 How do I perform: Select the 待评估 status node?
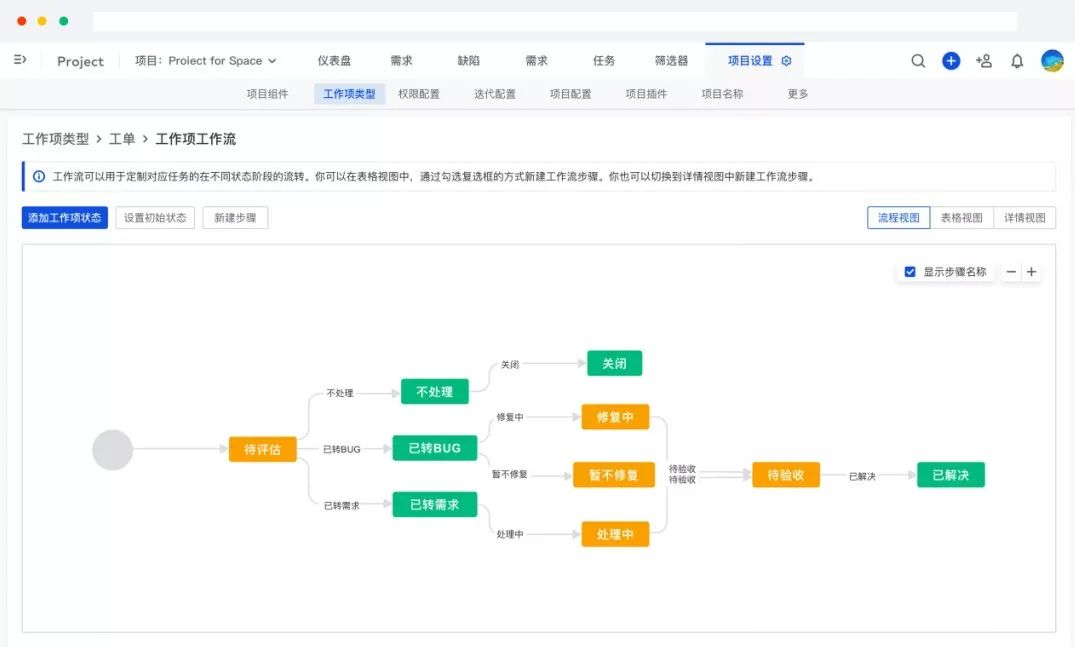click(263, 450)
